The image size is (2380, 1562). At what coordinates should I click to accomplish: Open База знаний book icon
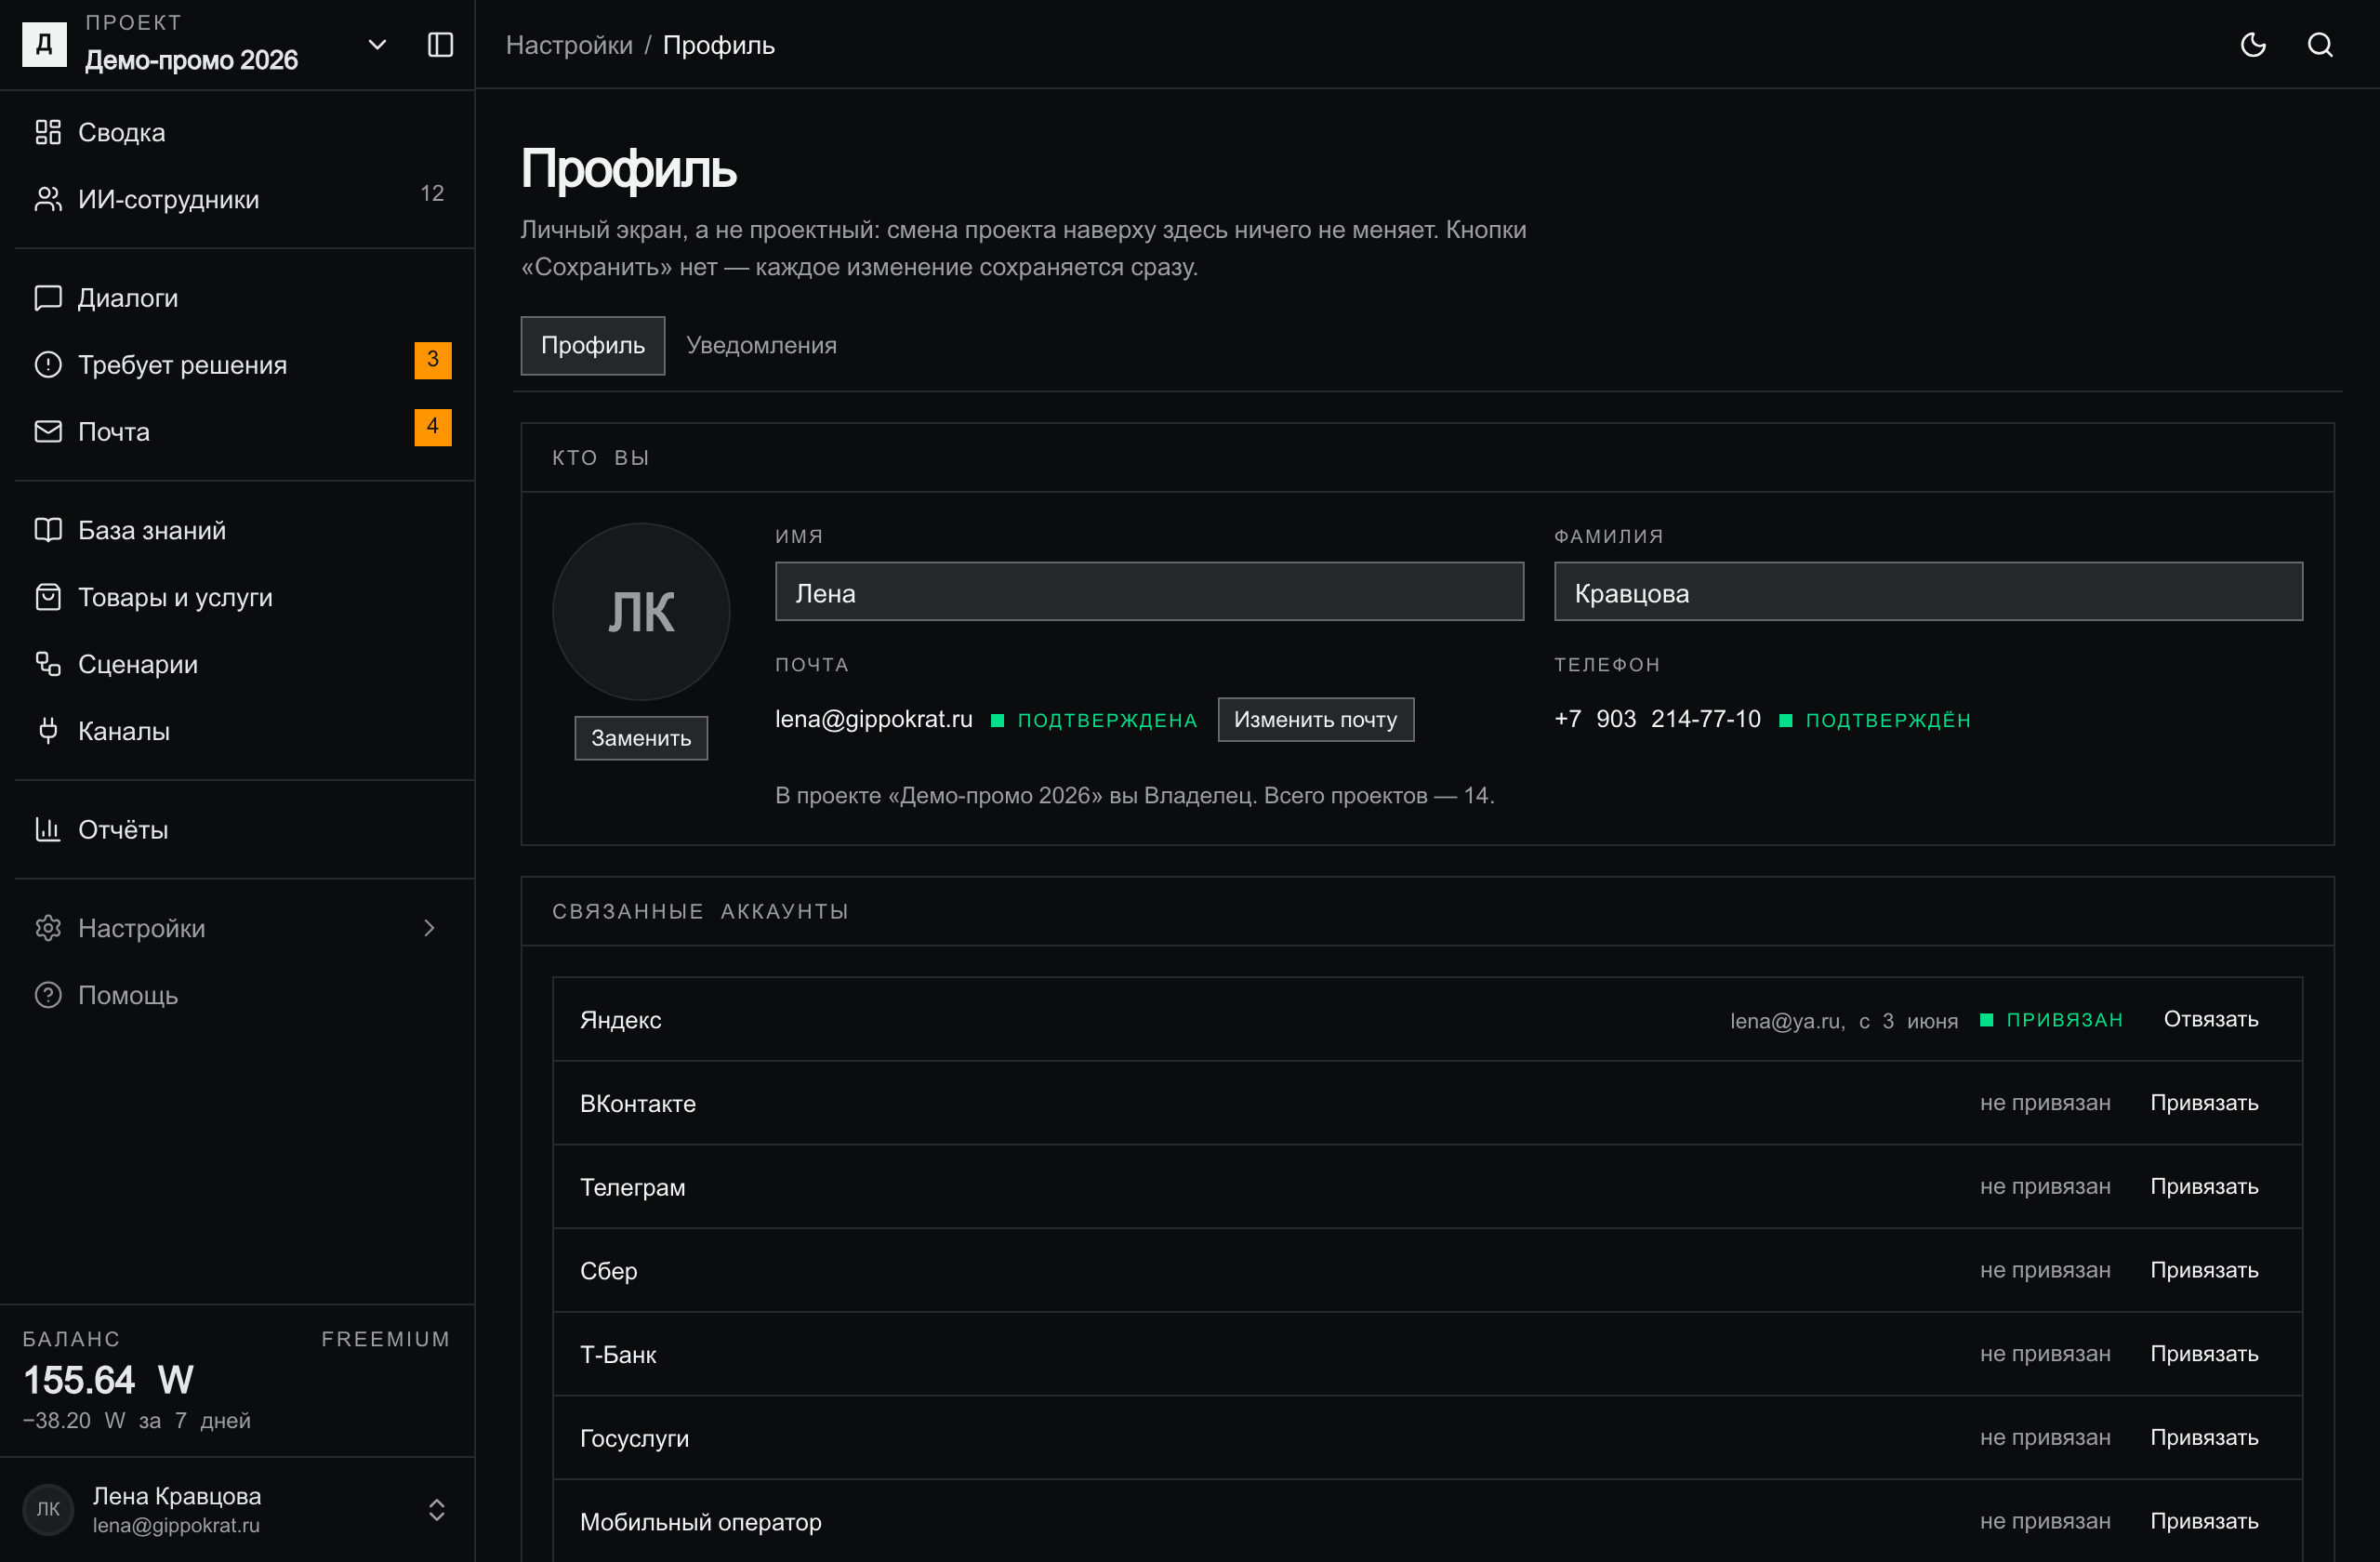pos(48,530)
